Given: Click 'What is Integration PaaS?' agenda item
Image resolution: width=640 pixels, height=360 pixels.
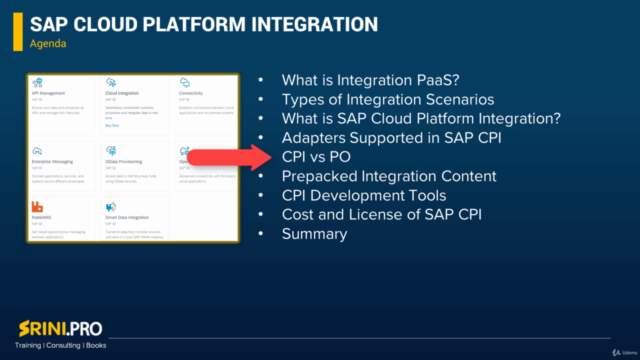Looking at the screenshot, I should click(370, 80).
